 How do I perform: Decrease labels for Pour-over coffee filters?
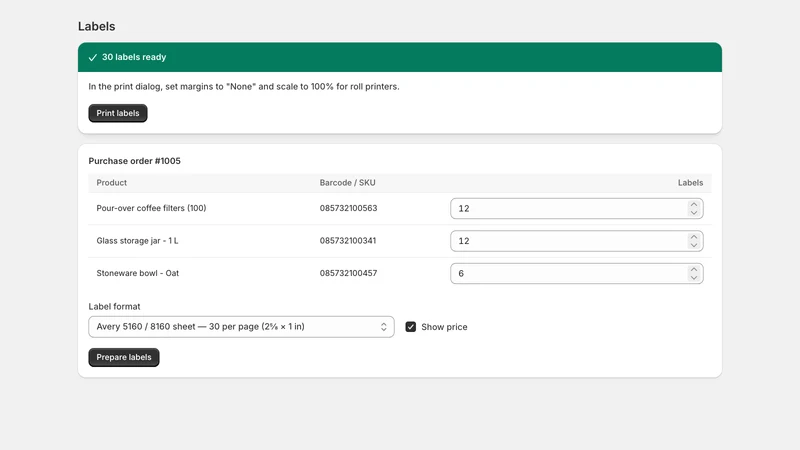(693, 213)
